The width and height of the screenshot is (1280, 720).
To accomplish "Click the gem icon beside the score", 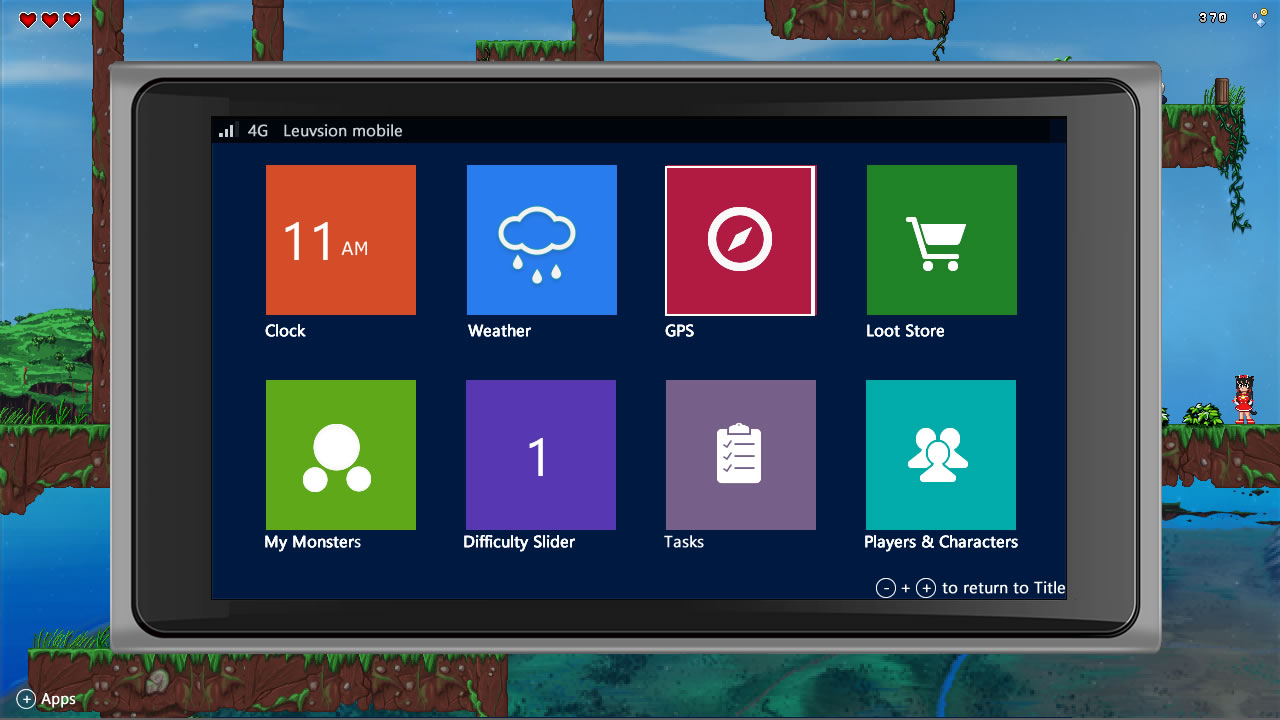I will (1259, 17).
